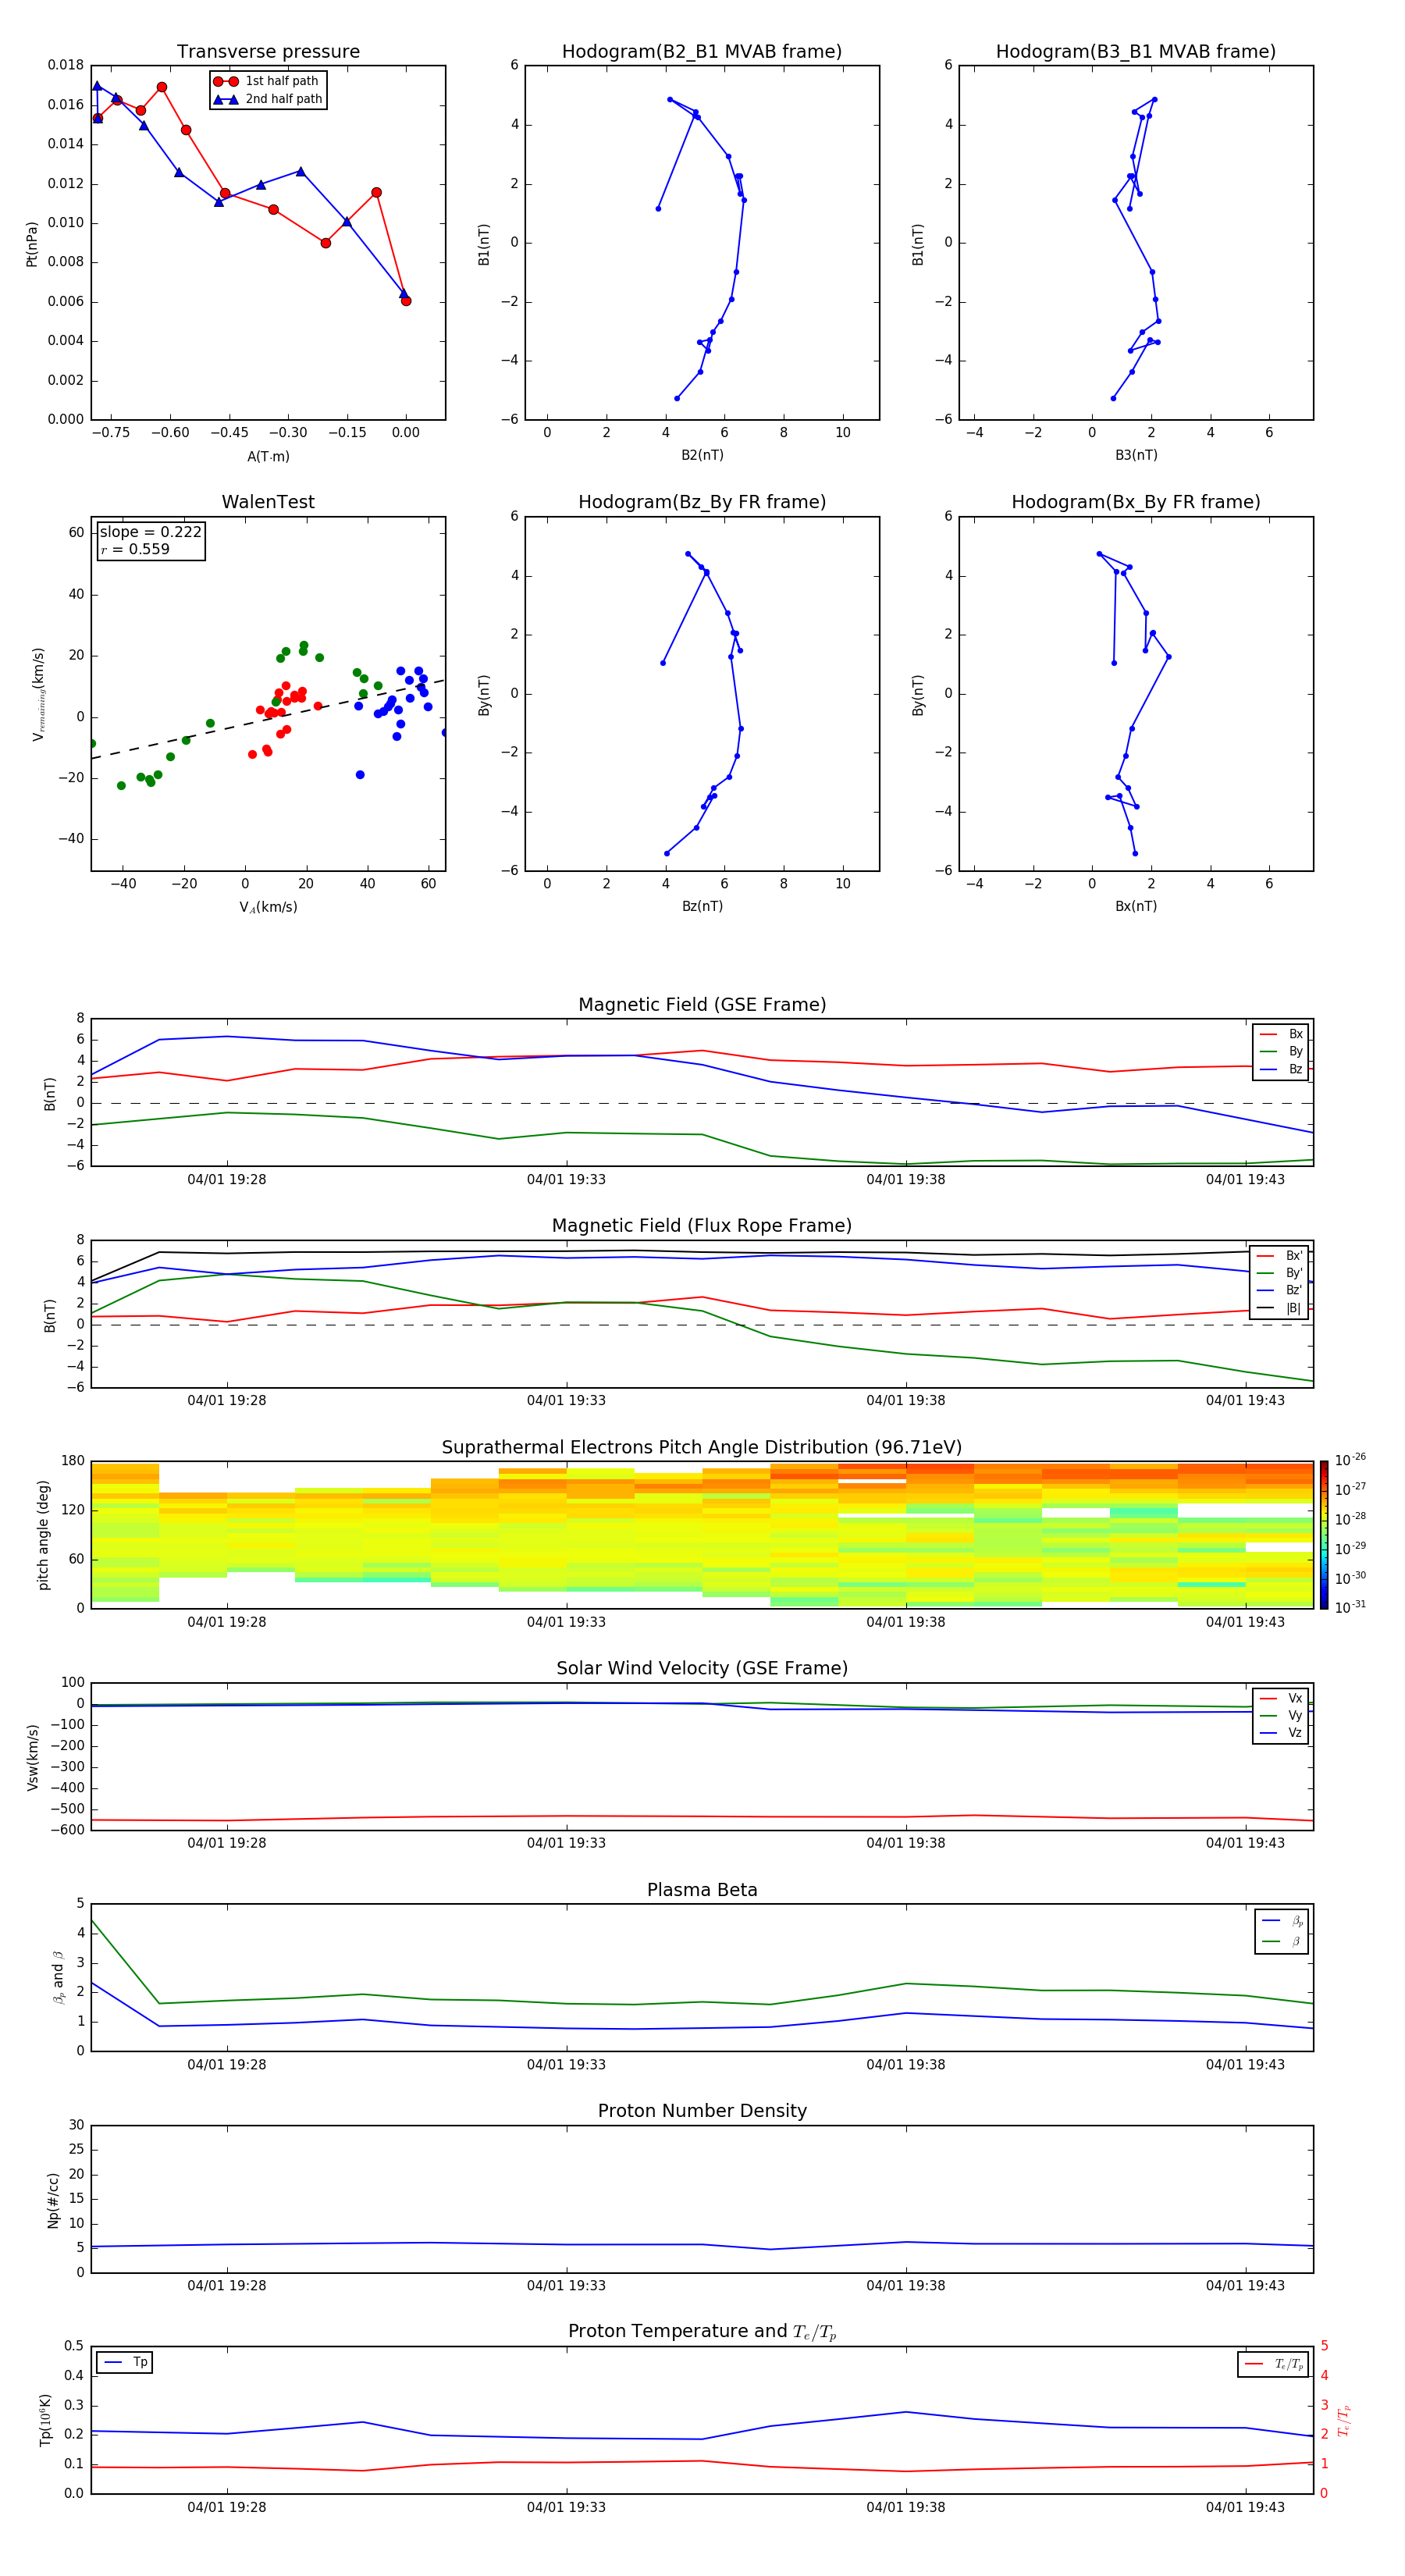Select 'Bz' in the GSE Frame legend
This screenshot has height=2576, width=1405.
pyautogui.click(x=1281, y=1069)
